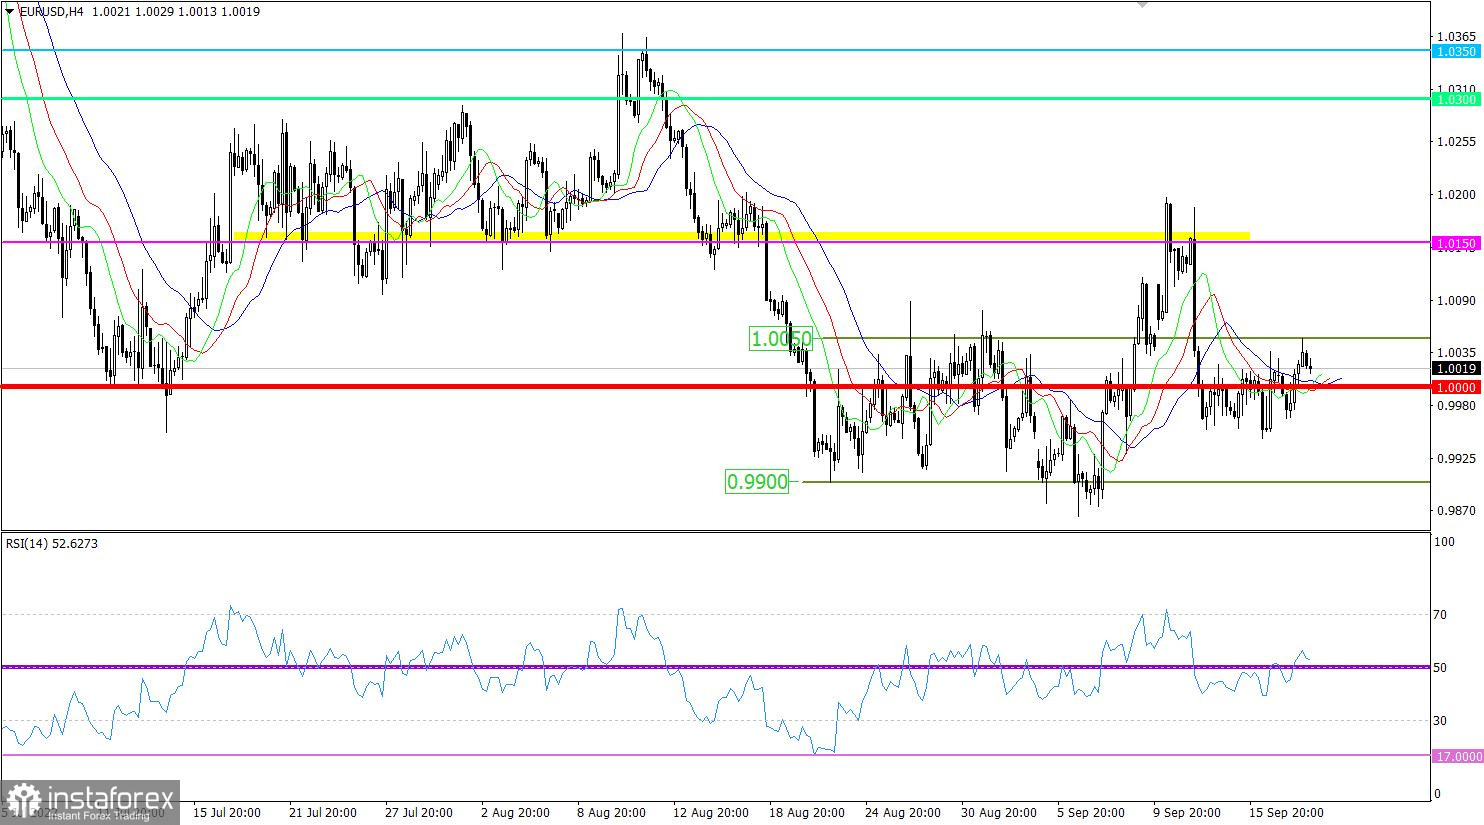Click the 2 Aug 20:00 time label
This screenshot has height=825, width=1484.
[515, 813]
